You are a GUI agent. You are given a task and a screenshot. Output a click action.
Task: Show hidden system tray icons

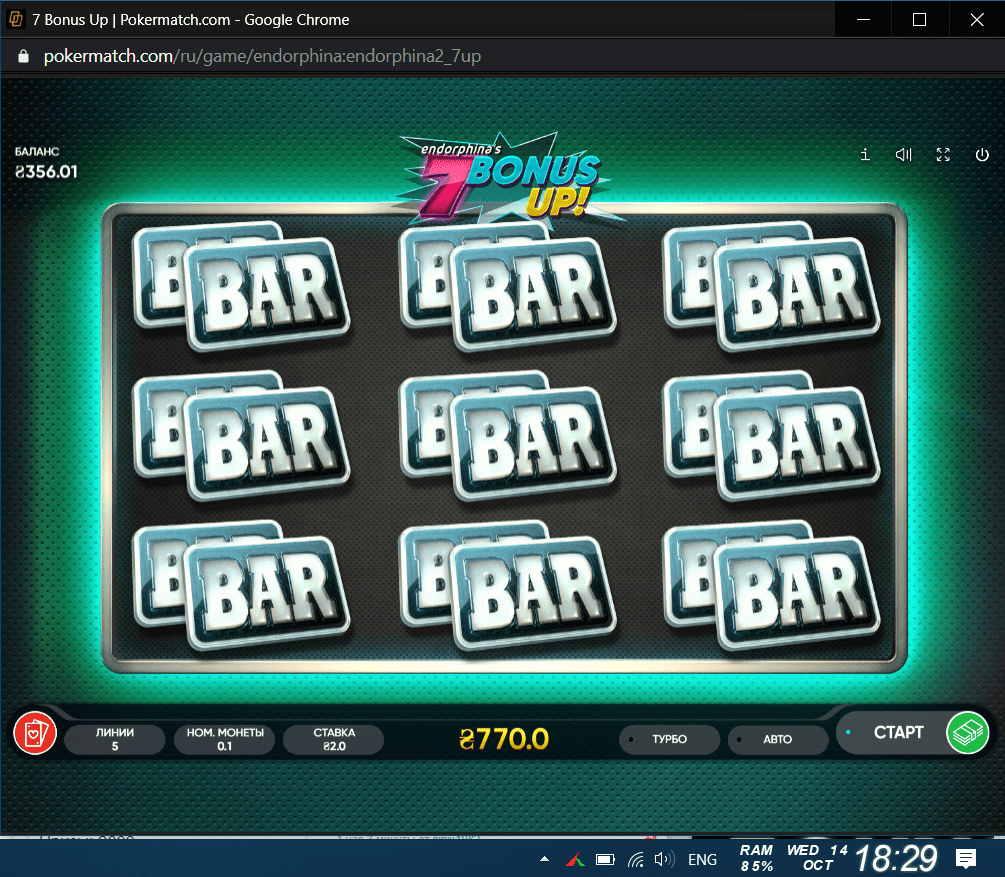544,859
